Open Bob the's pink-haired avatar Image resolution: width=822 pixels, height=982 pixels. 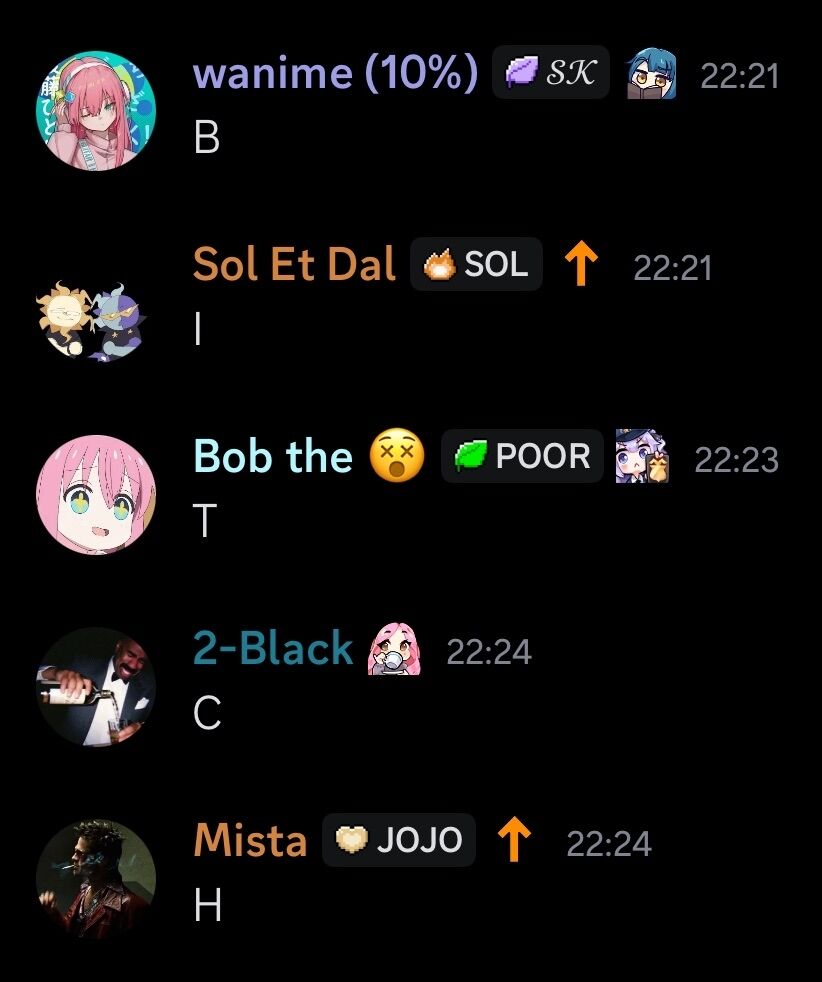pos(96,495)
